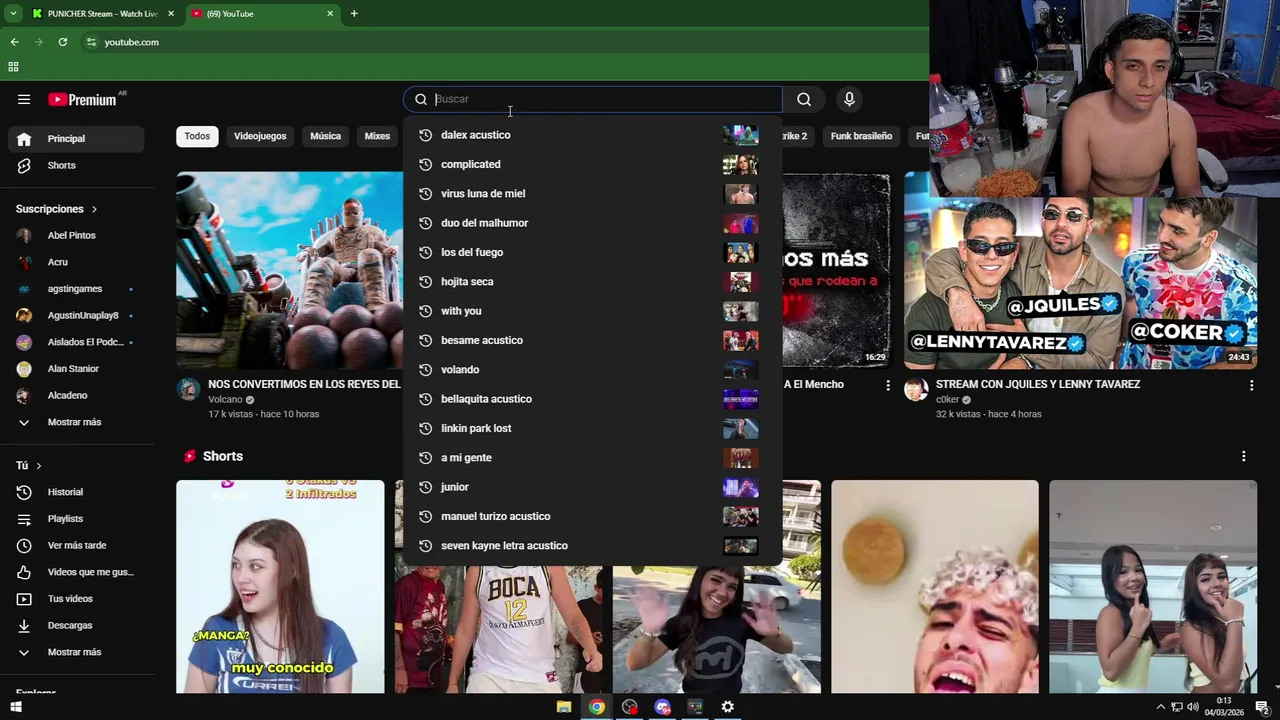1280x720 pixels.
Task: Select the Funk brasileño filter chip
Action: (861, 136)
